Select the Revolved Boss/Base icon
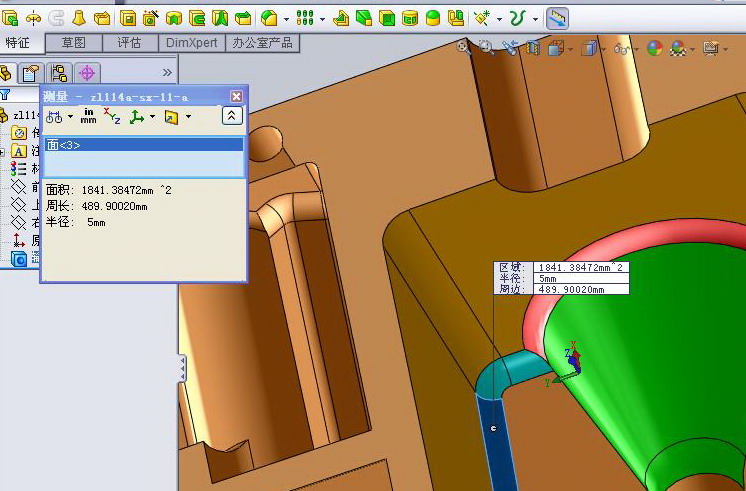 click(33, 19)
